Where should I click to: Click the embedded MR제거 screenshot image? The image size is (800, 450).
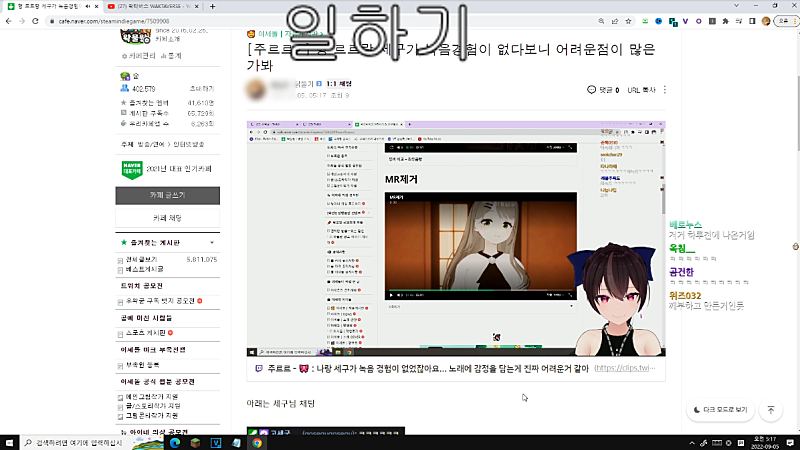(x=456, y=238)
